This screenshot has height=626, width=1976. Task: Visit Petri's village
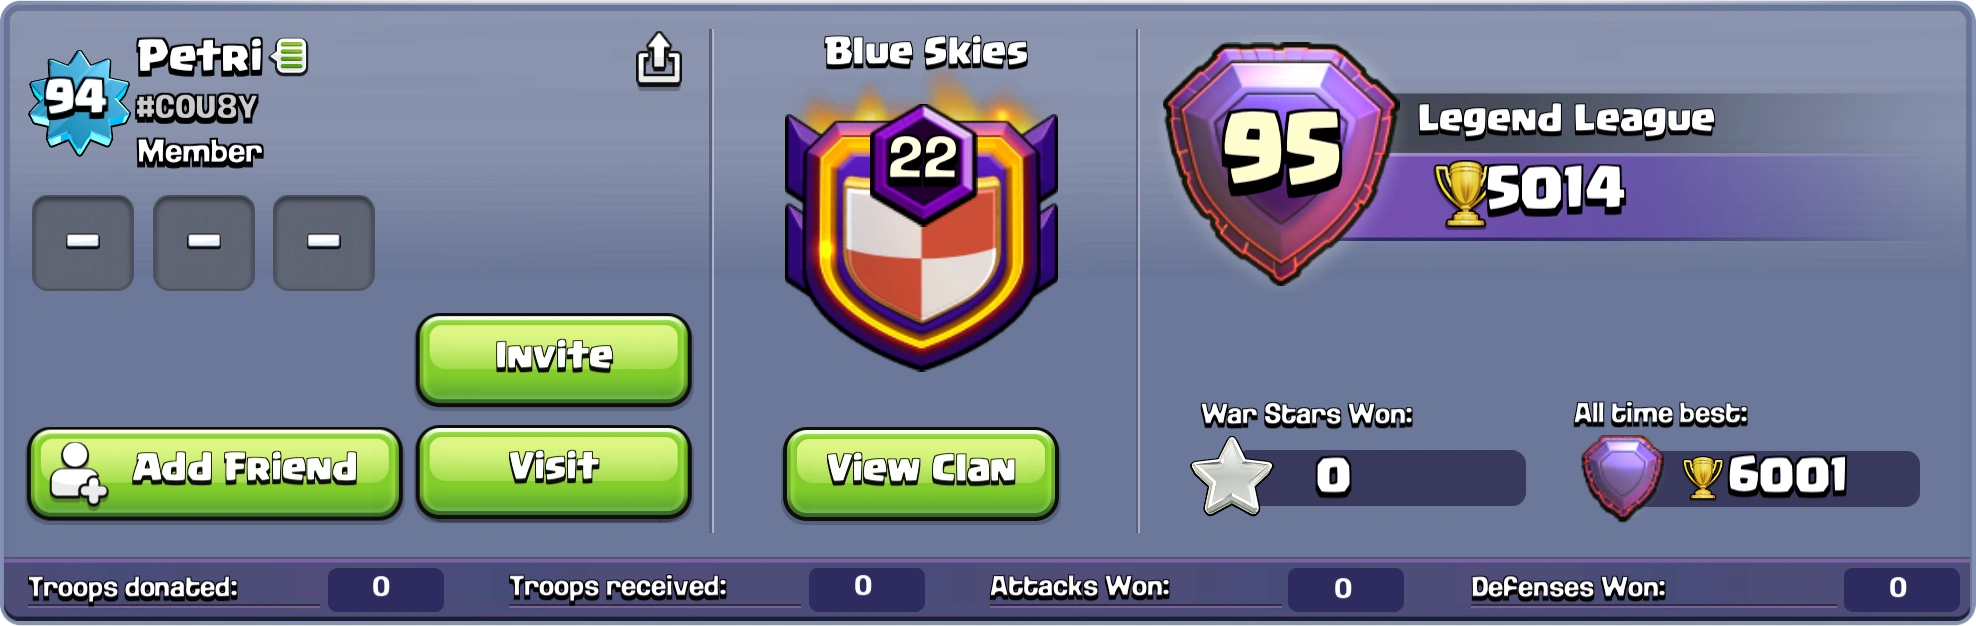coord(554,472)
